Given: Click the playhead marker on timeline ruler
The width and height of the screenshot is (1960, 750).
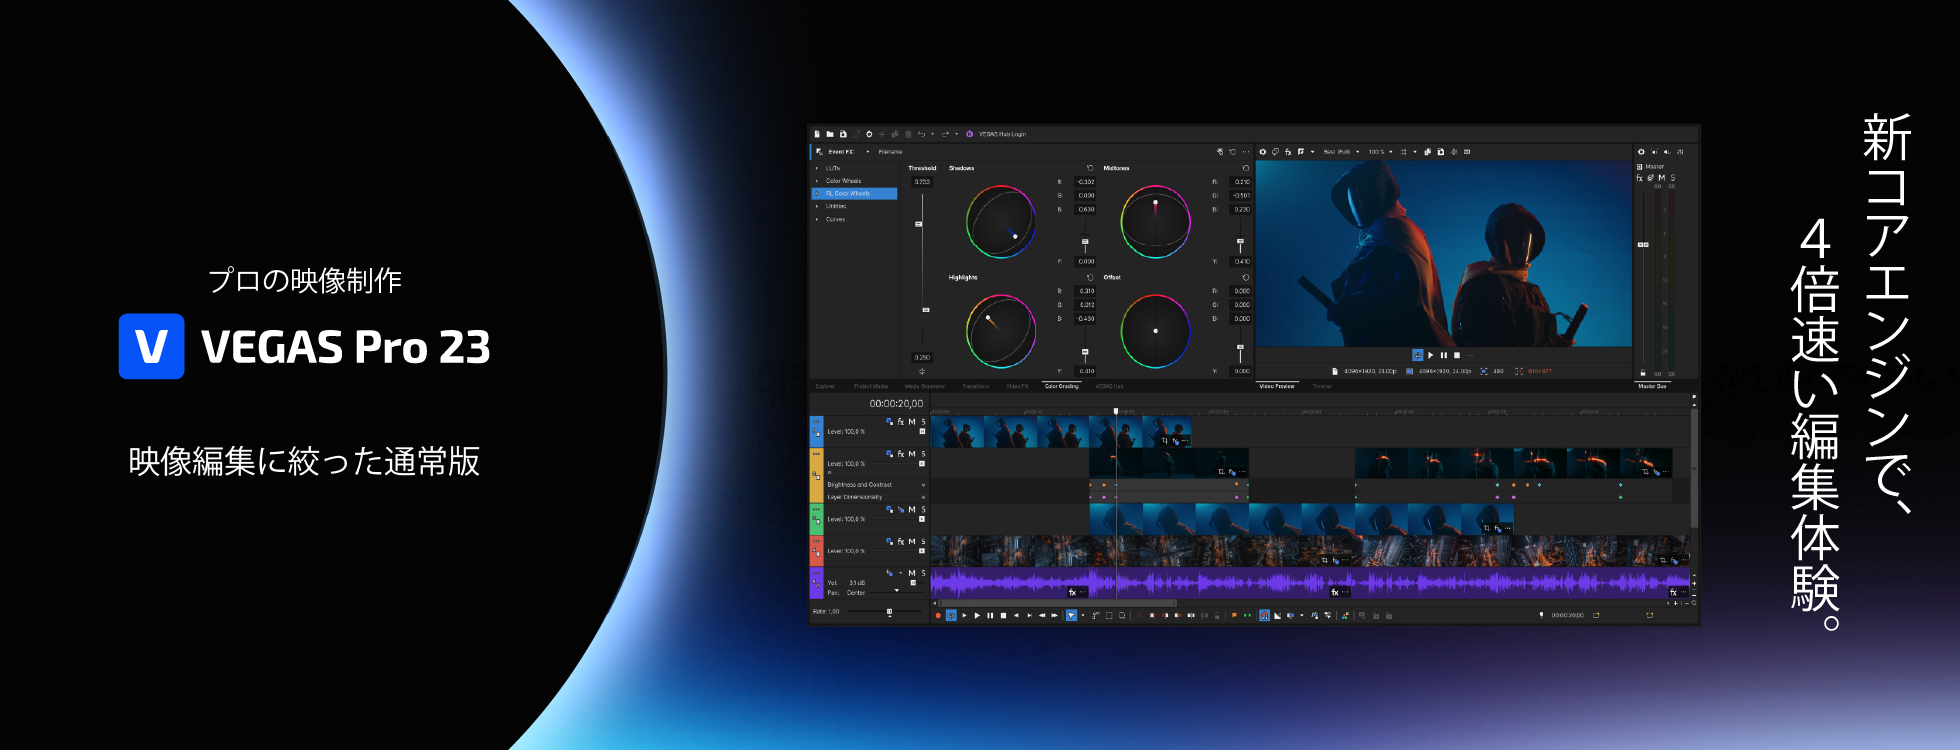Looking at the screenshot, I should click(x=1116, y=411).
